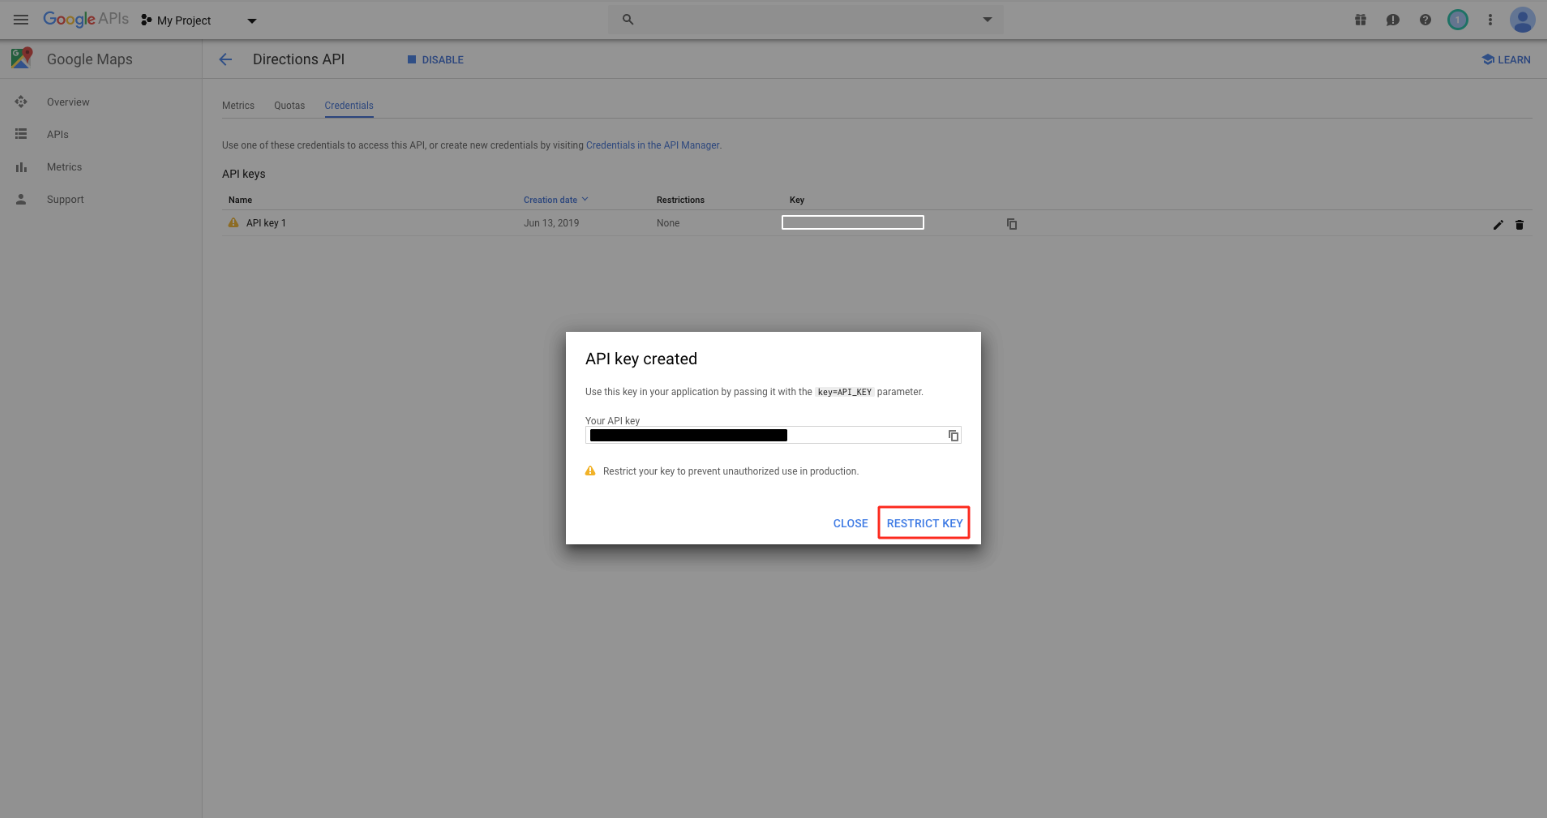Switch to the Metrics tab
Image resolution: width=1547 pixels, height=818 pixels.
pyautogui.click(x=238, y=105)
